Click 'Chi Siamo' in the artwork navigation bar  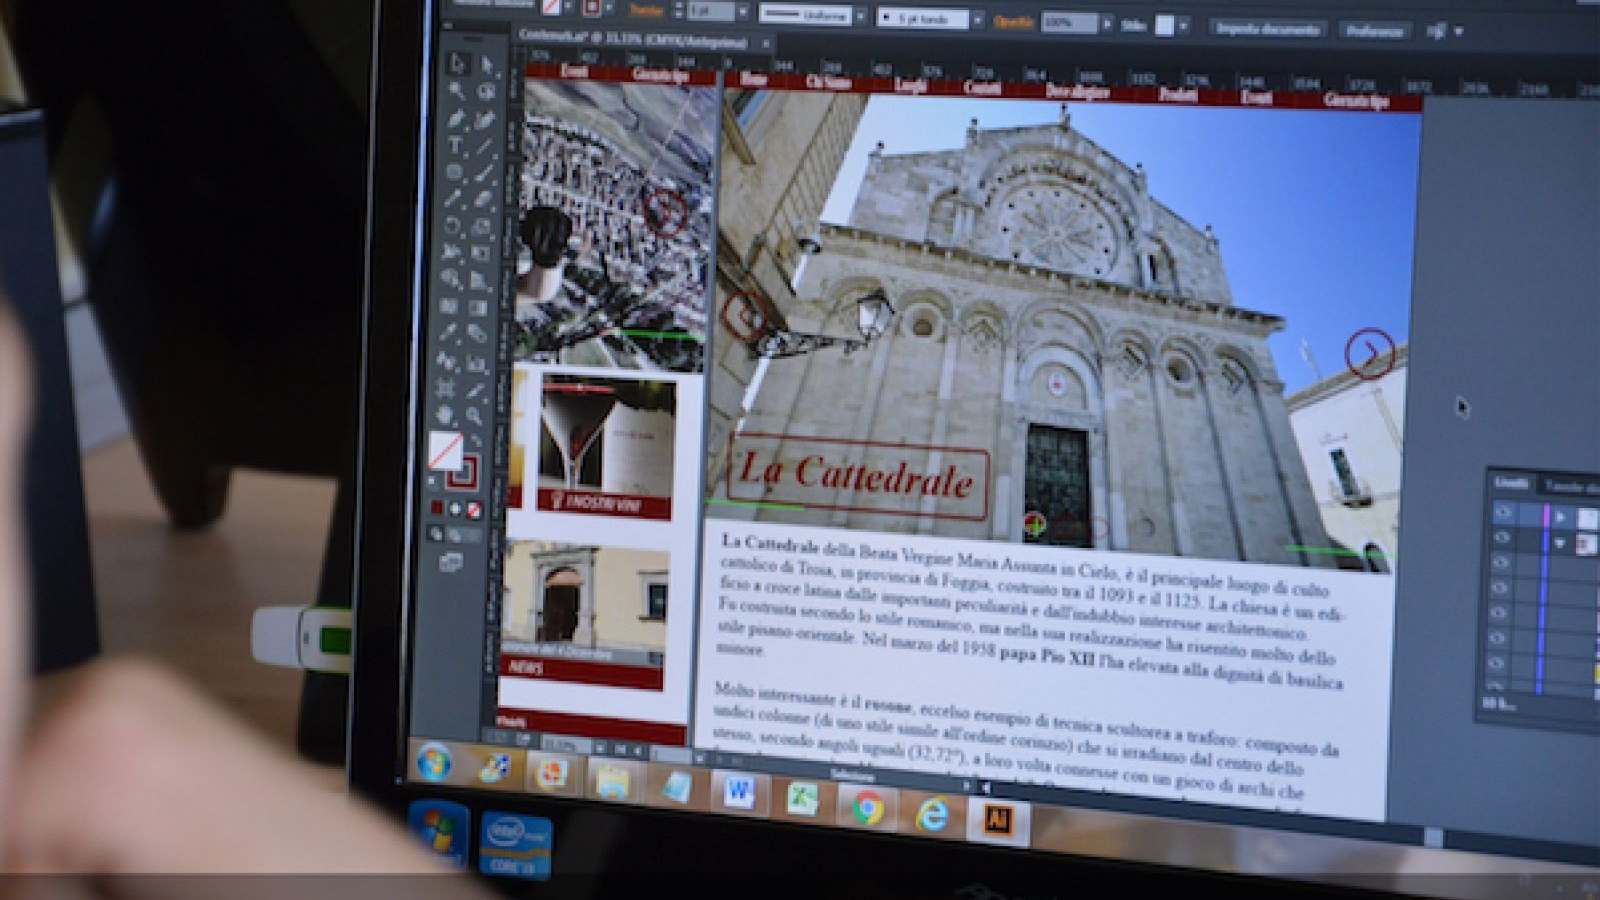(x=827, y=80)
